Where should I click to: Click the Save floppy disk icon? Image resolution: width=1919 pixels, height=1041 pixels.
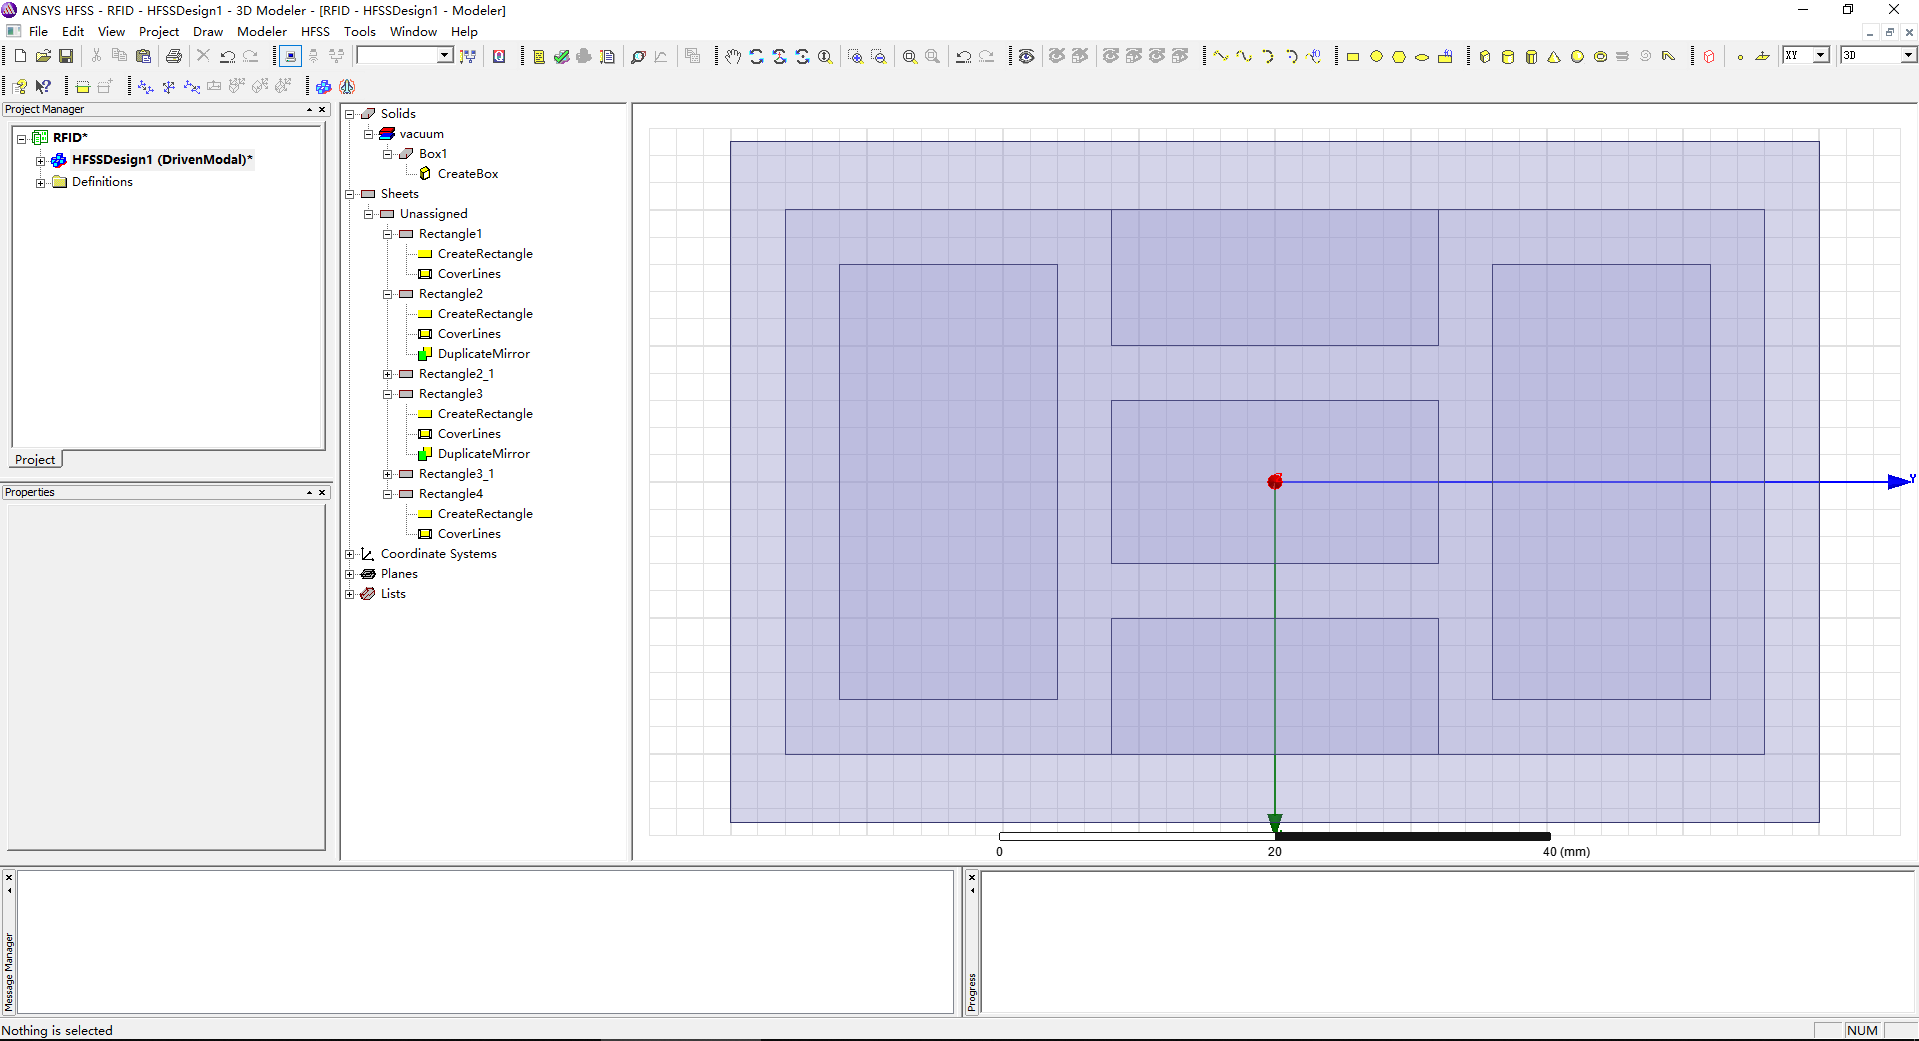[x=66, y=56]
